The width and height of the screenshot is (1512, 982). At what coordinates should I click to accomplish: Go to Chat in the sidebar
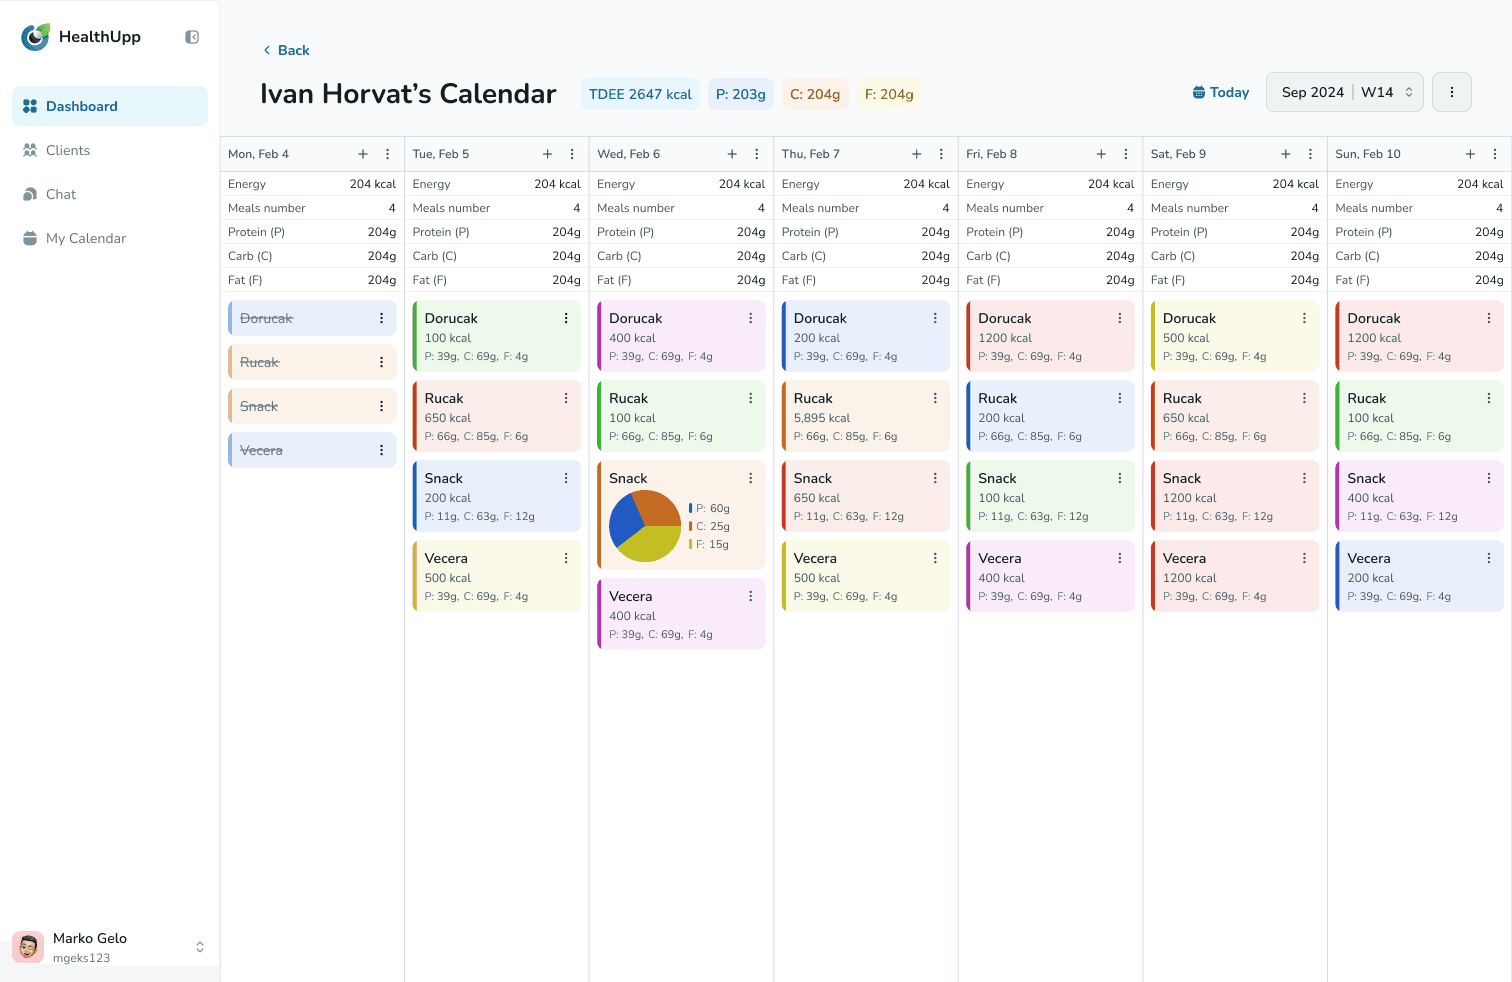[x=61, y=194]
